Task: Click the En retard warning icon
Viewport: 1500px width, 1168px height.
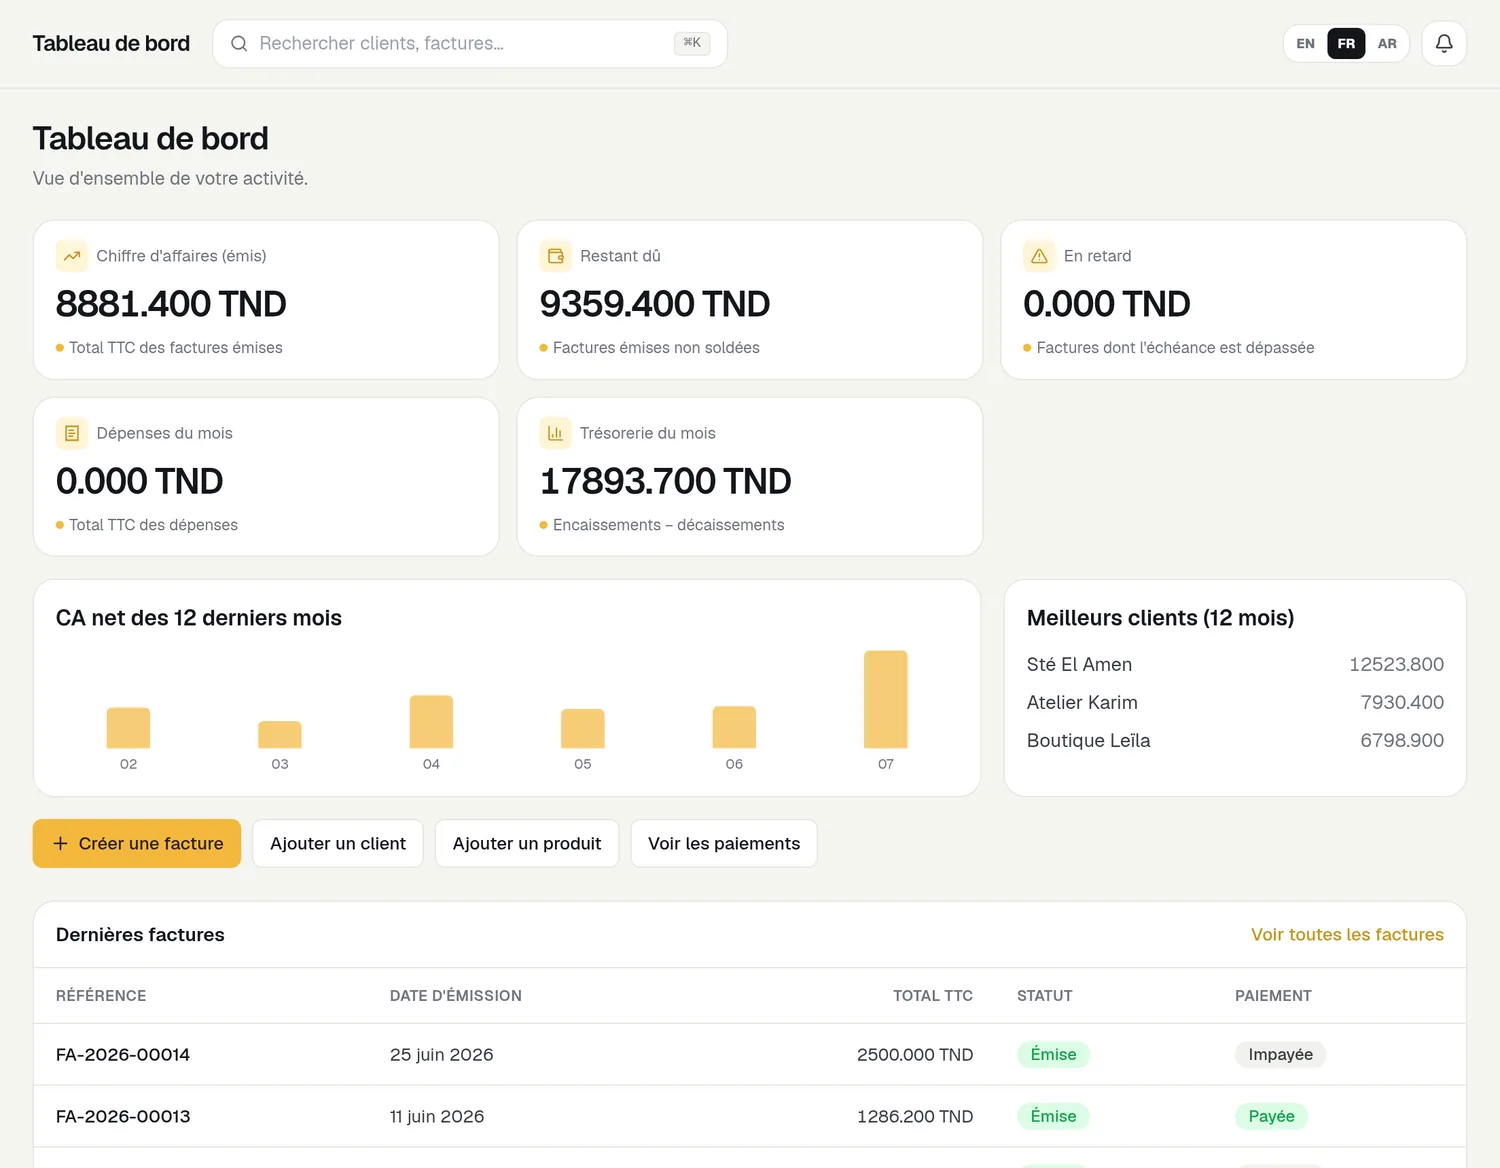Action: coord(1040,256)
